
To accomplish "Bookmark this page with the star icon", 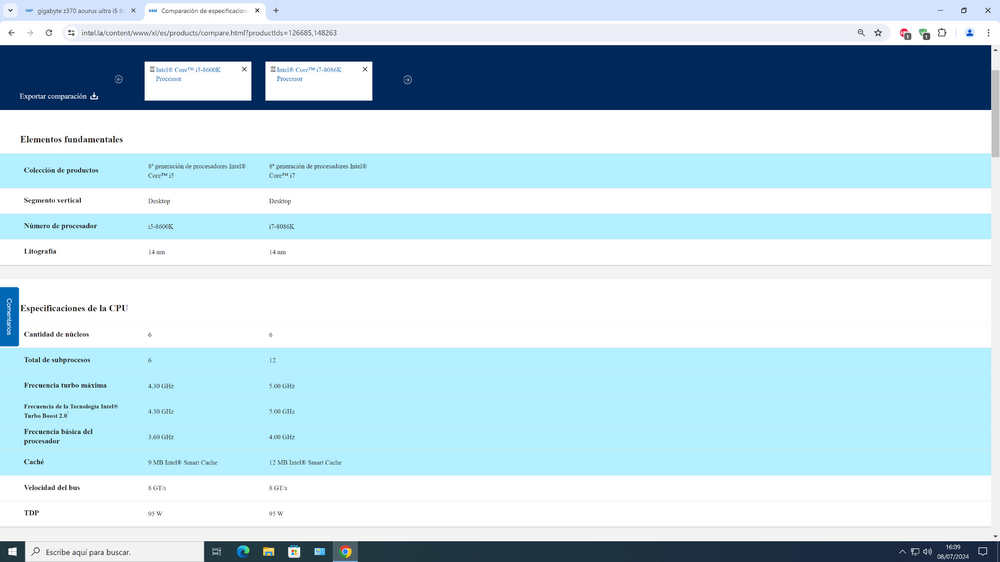I will coord(878,33).
